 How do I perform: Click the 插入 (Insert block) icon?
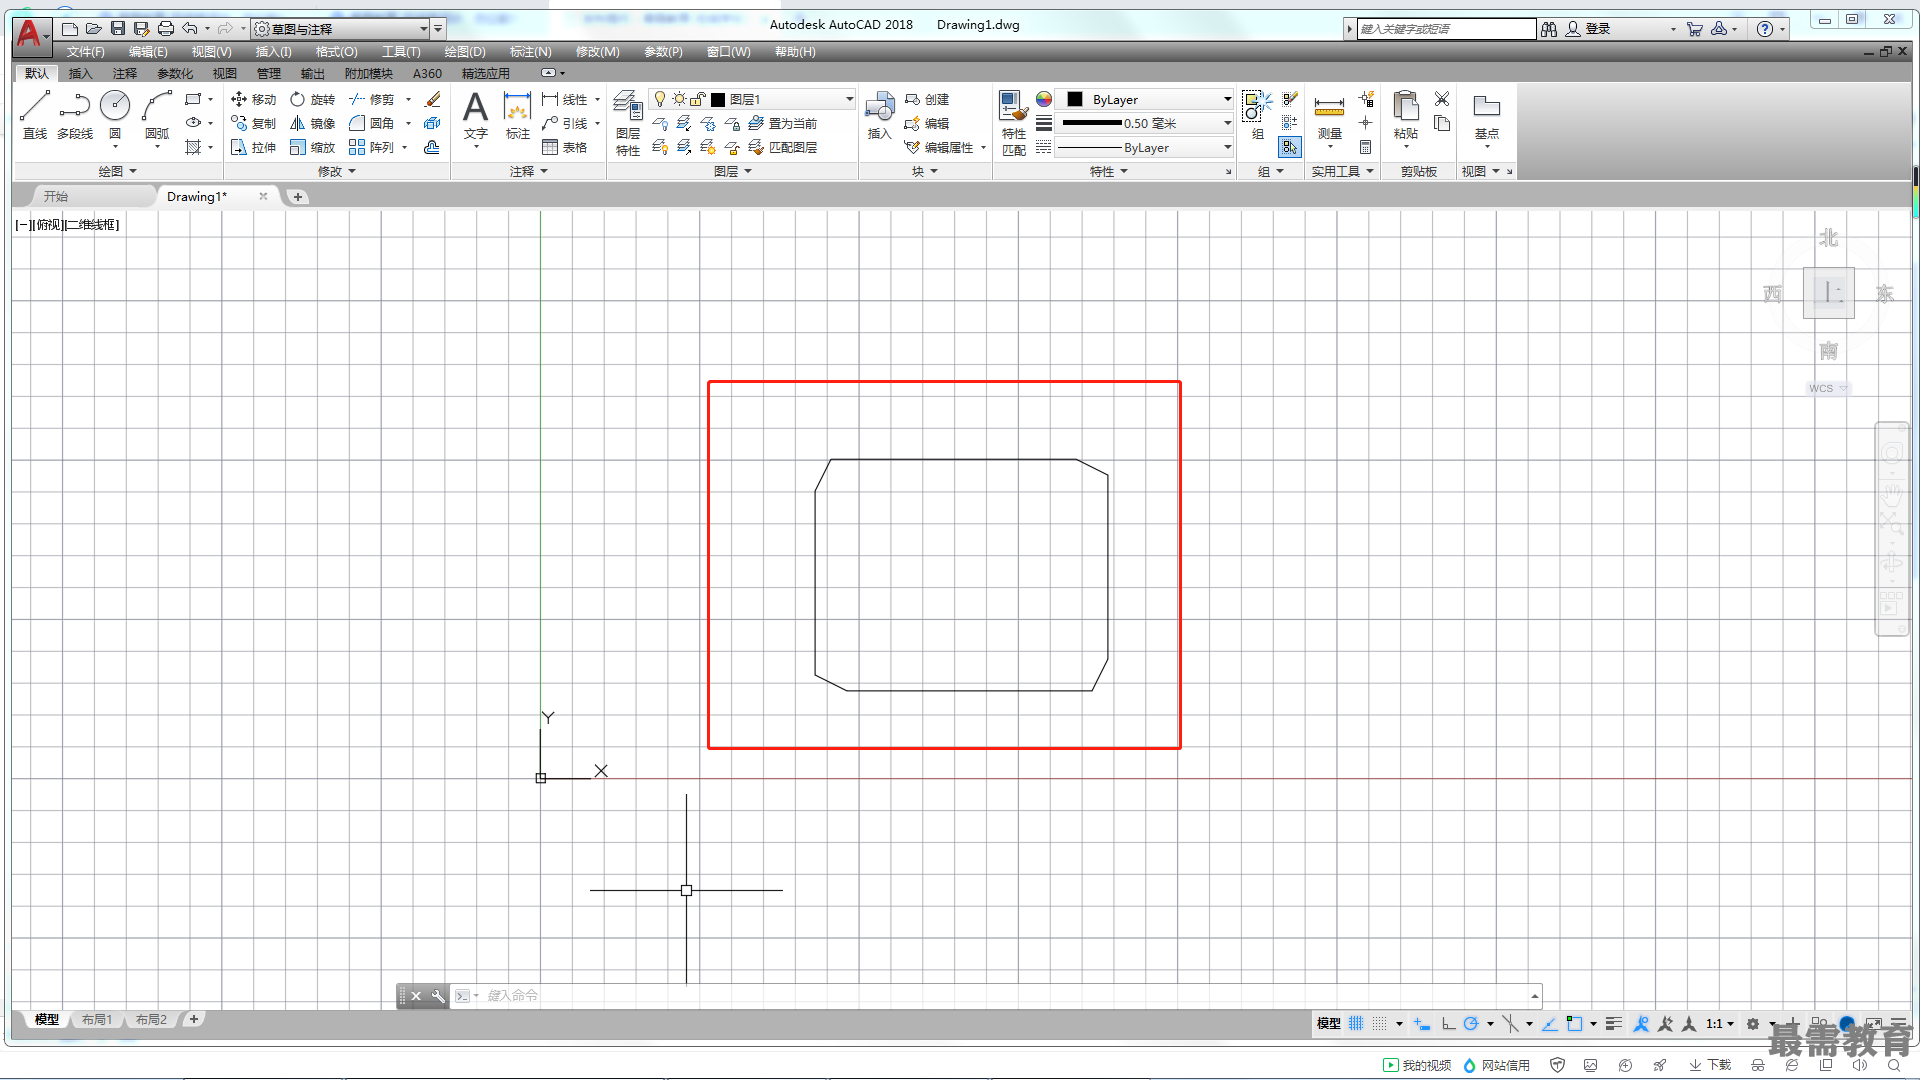[x=879, y=115]
